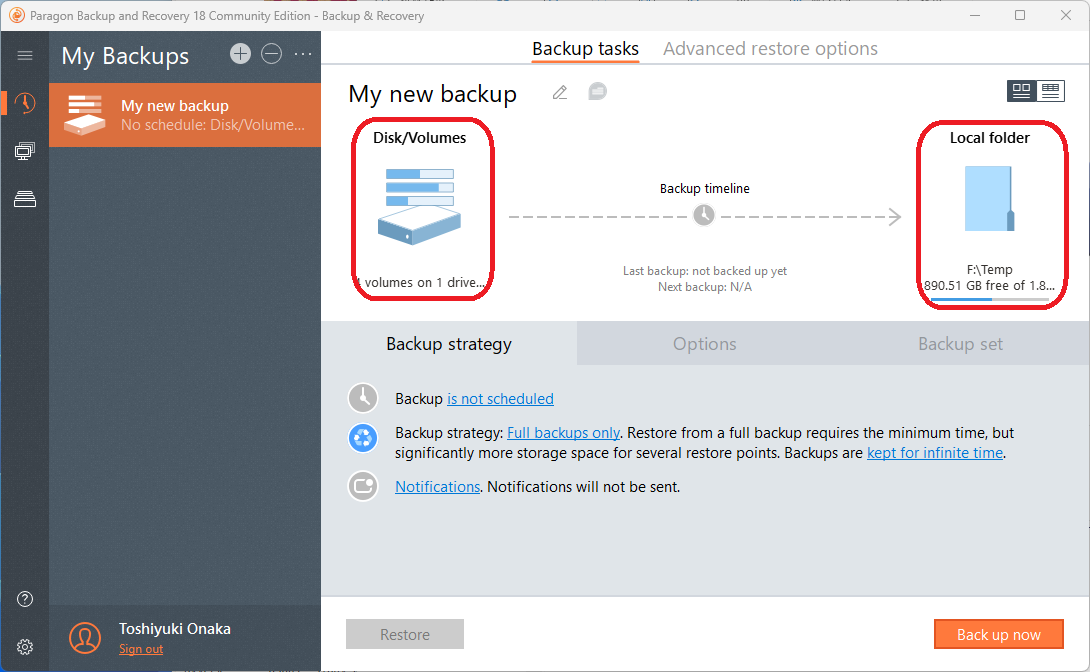
Task: Switch to the list view toggle
Action: [x=1049, y=91]
